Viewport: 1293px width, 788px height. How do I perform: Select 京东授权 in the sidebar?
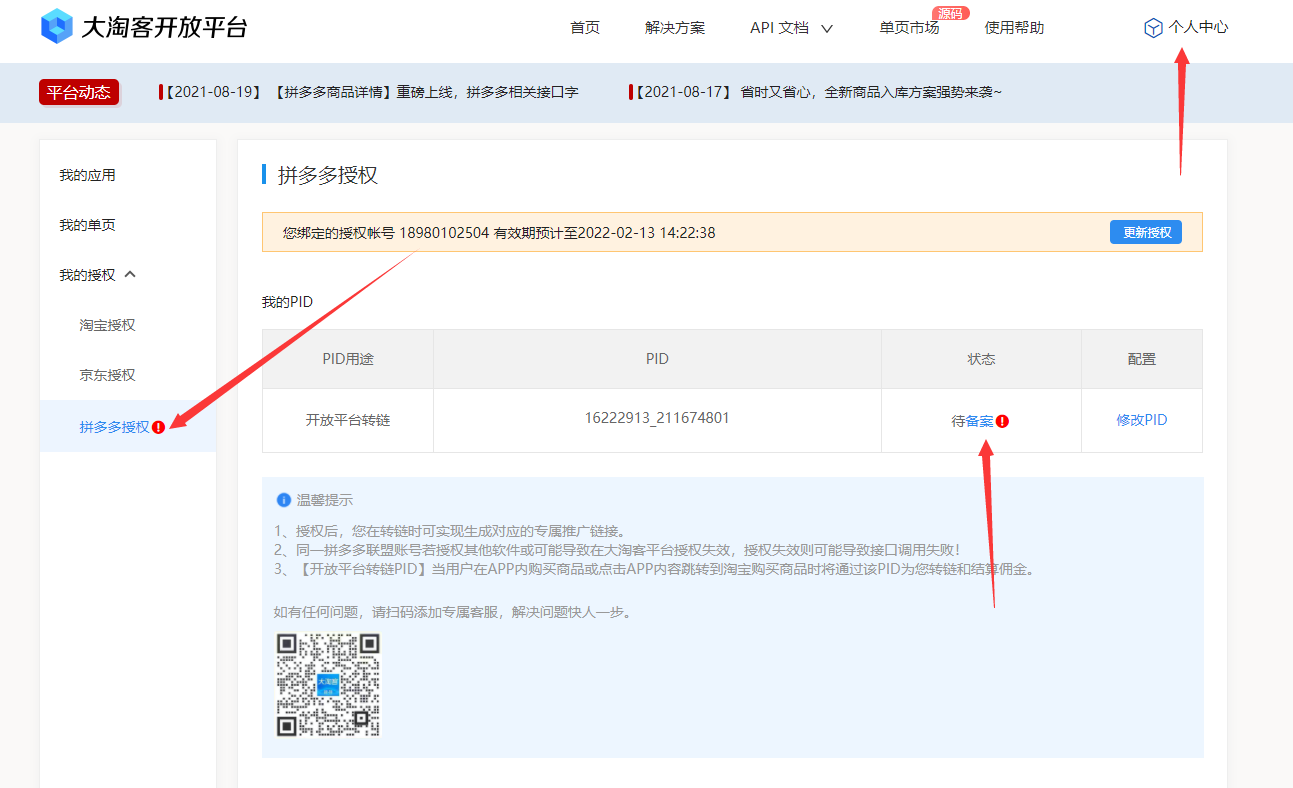click(107, 375)
